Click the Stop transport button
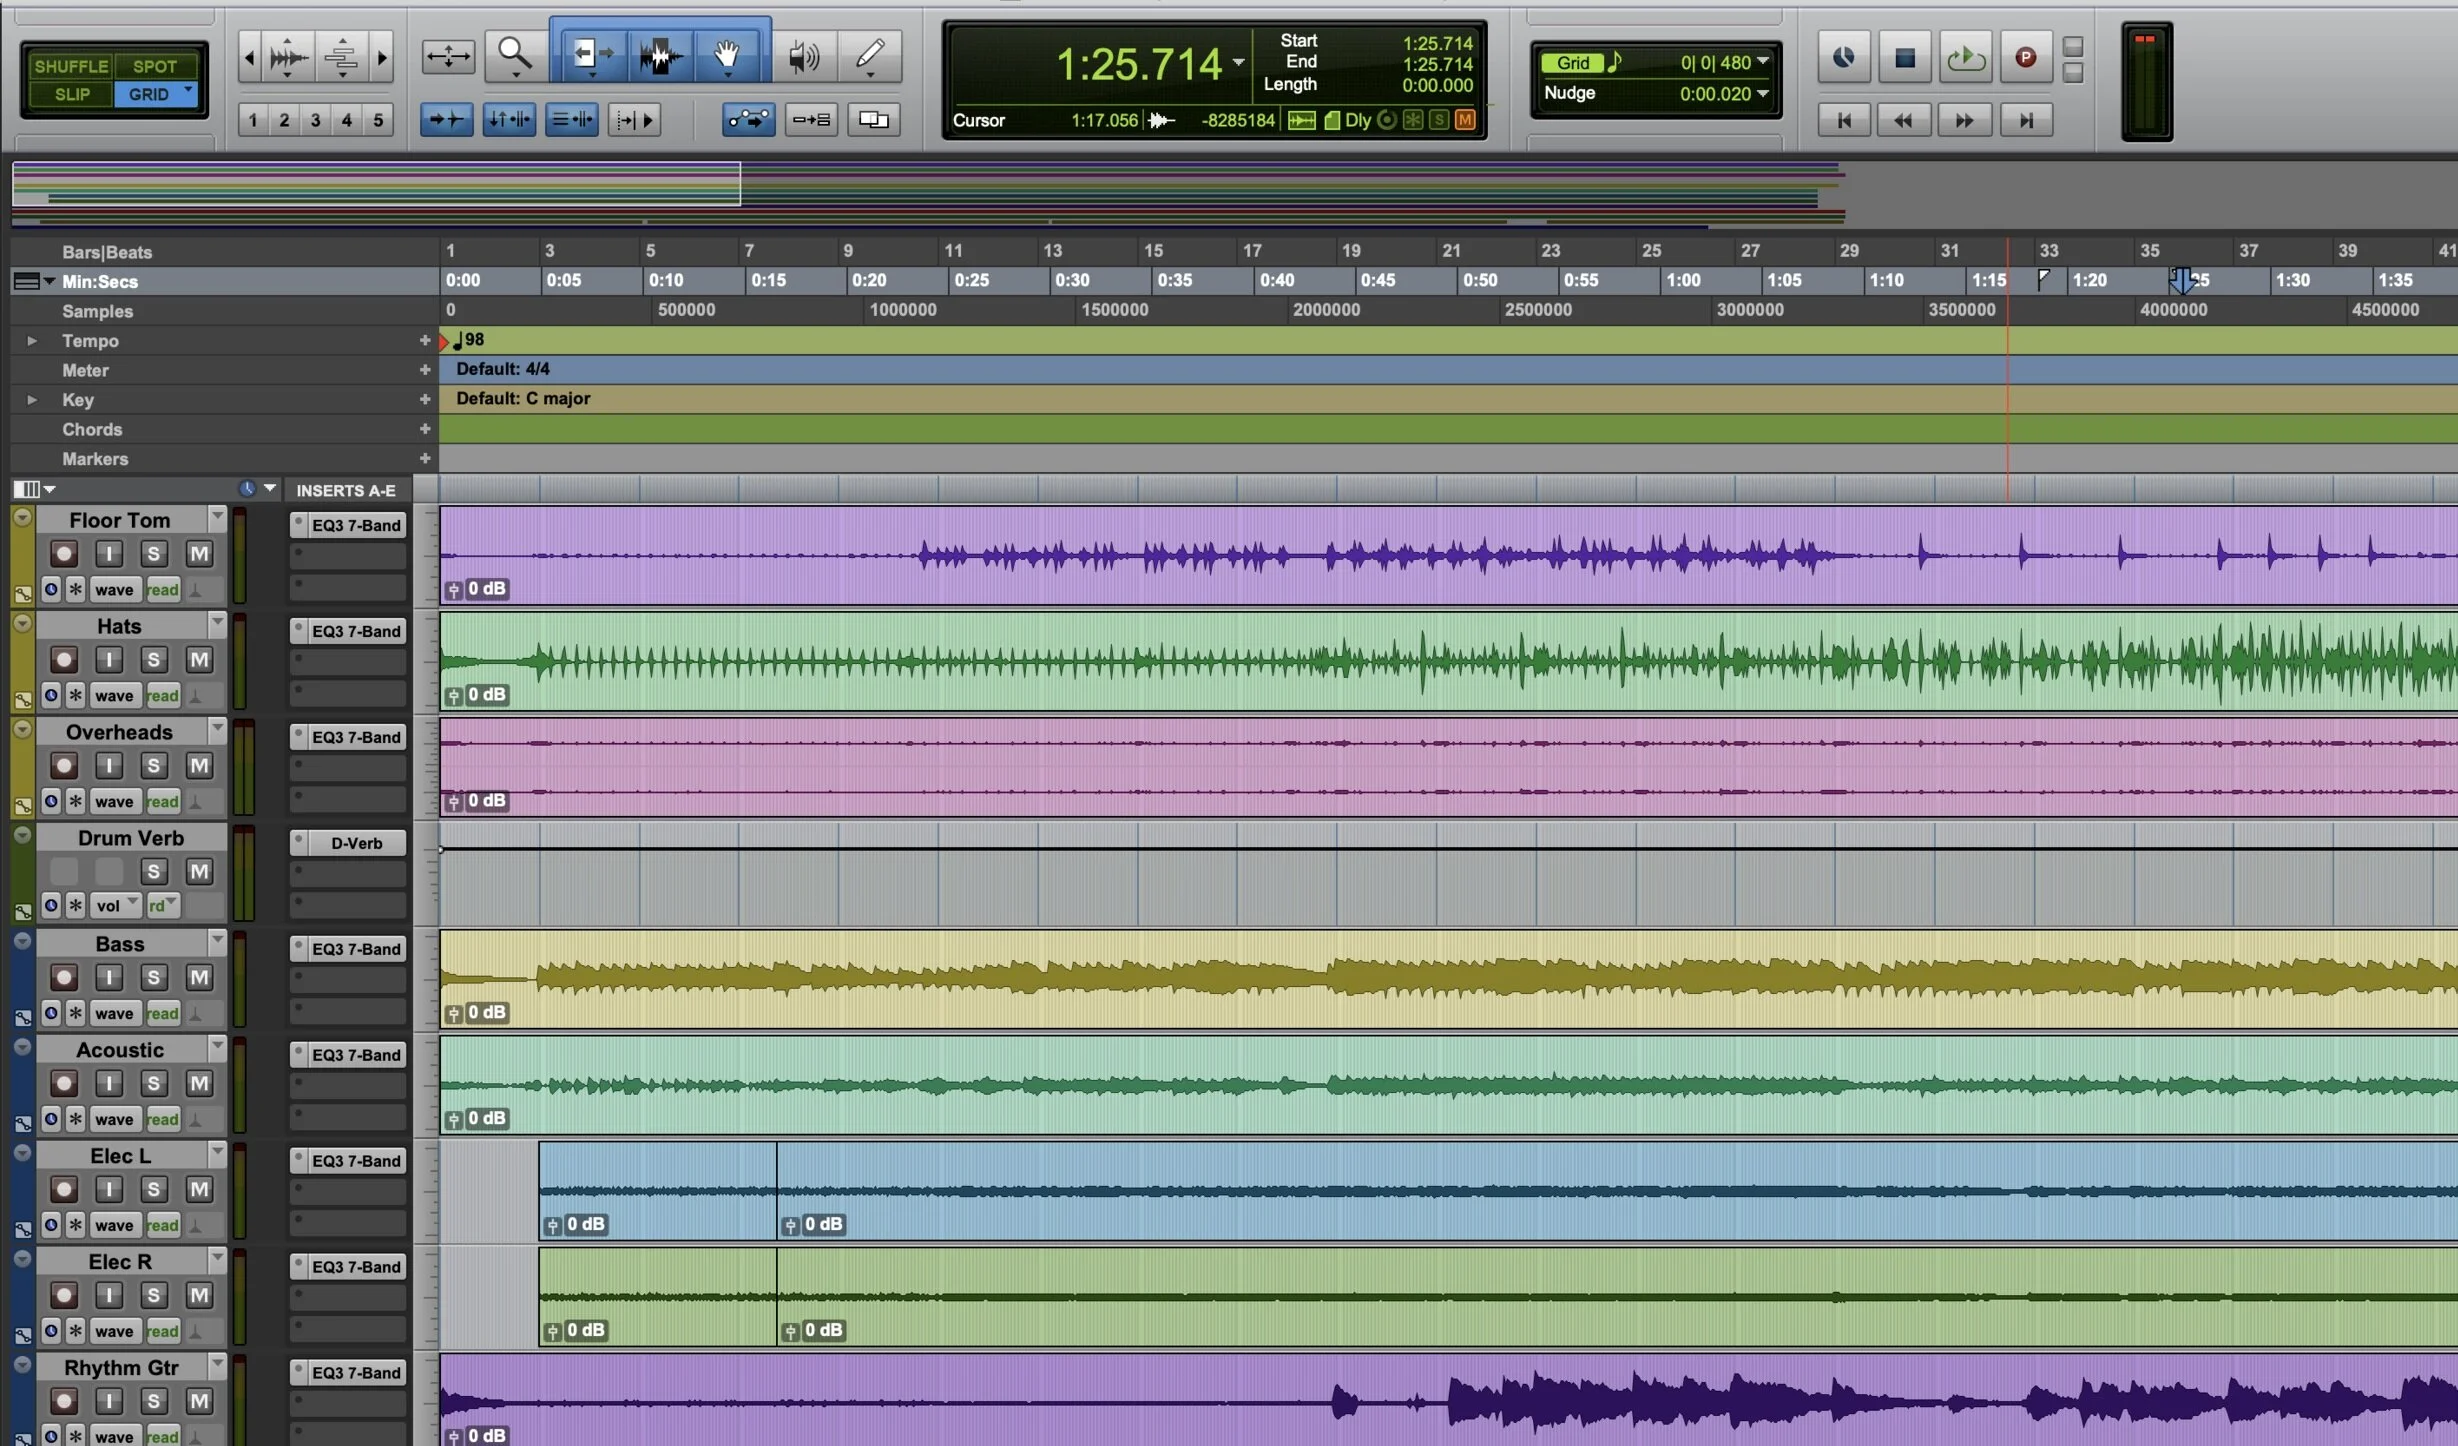The height and width of the screenshot is (1446, 2458). click(x=1904, y=58)
